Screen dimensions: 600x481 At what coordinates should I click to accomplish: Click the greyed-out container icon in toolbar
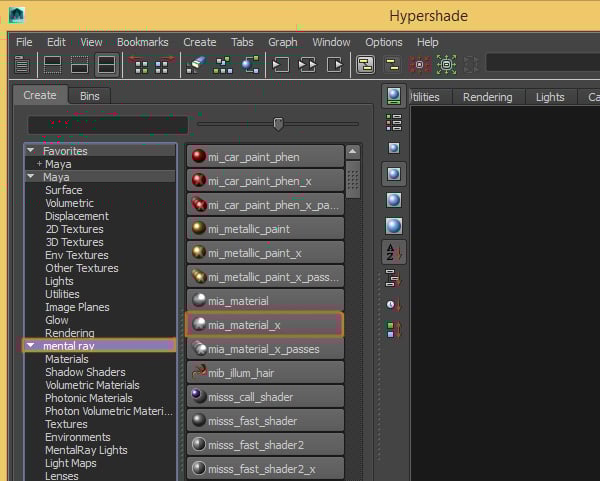471,65
